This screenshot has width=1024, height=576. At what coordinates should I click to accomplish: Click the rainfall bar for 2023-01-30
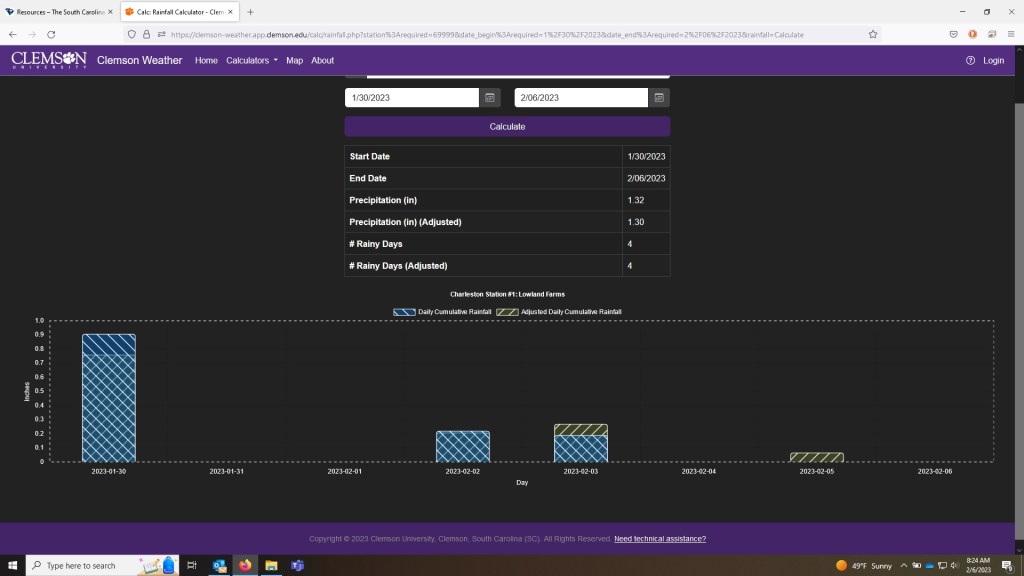tap(108, 400)
